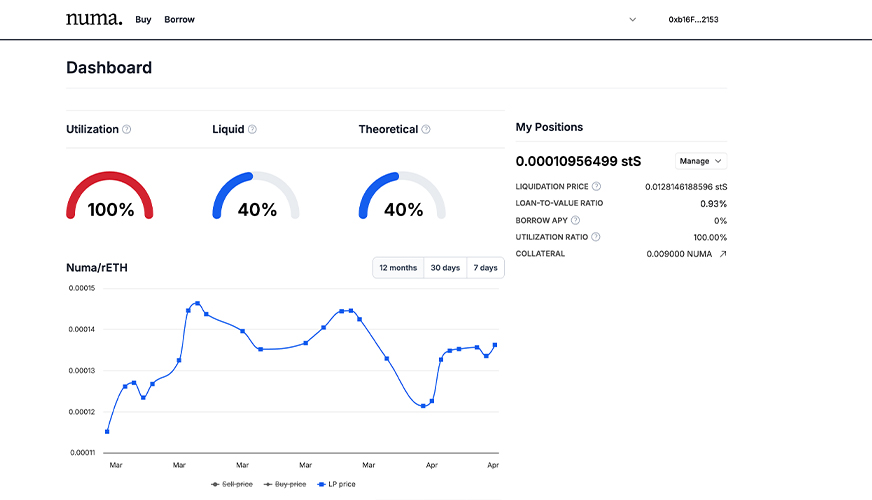The width and height of the screenshot is (872, 500).
Task: Click the Borrow APY info icon
Action: (575, 220)
